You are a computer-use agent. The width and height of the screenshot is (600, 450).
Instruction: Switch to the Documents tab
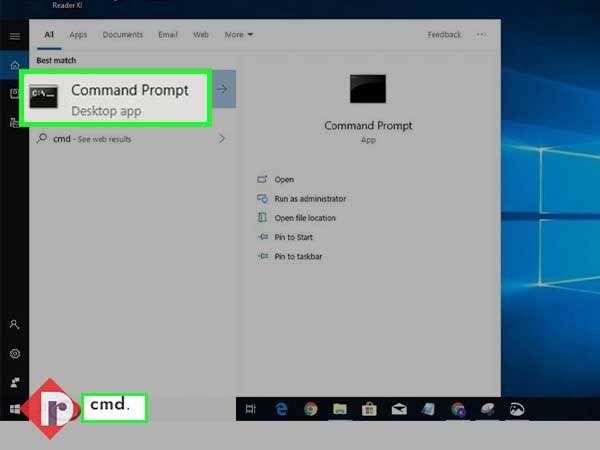[x=122, y=35]
